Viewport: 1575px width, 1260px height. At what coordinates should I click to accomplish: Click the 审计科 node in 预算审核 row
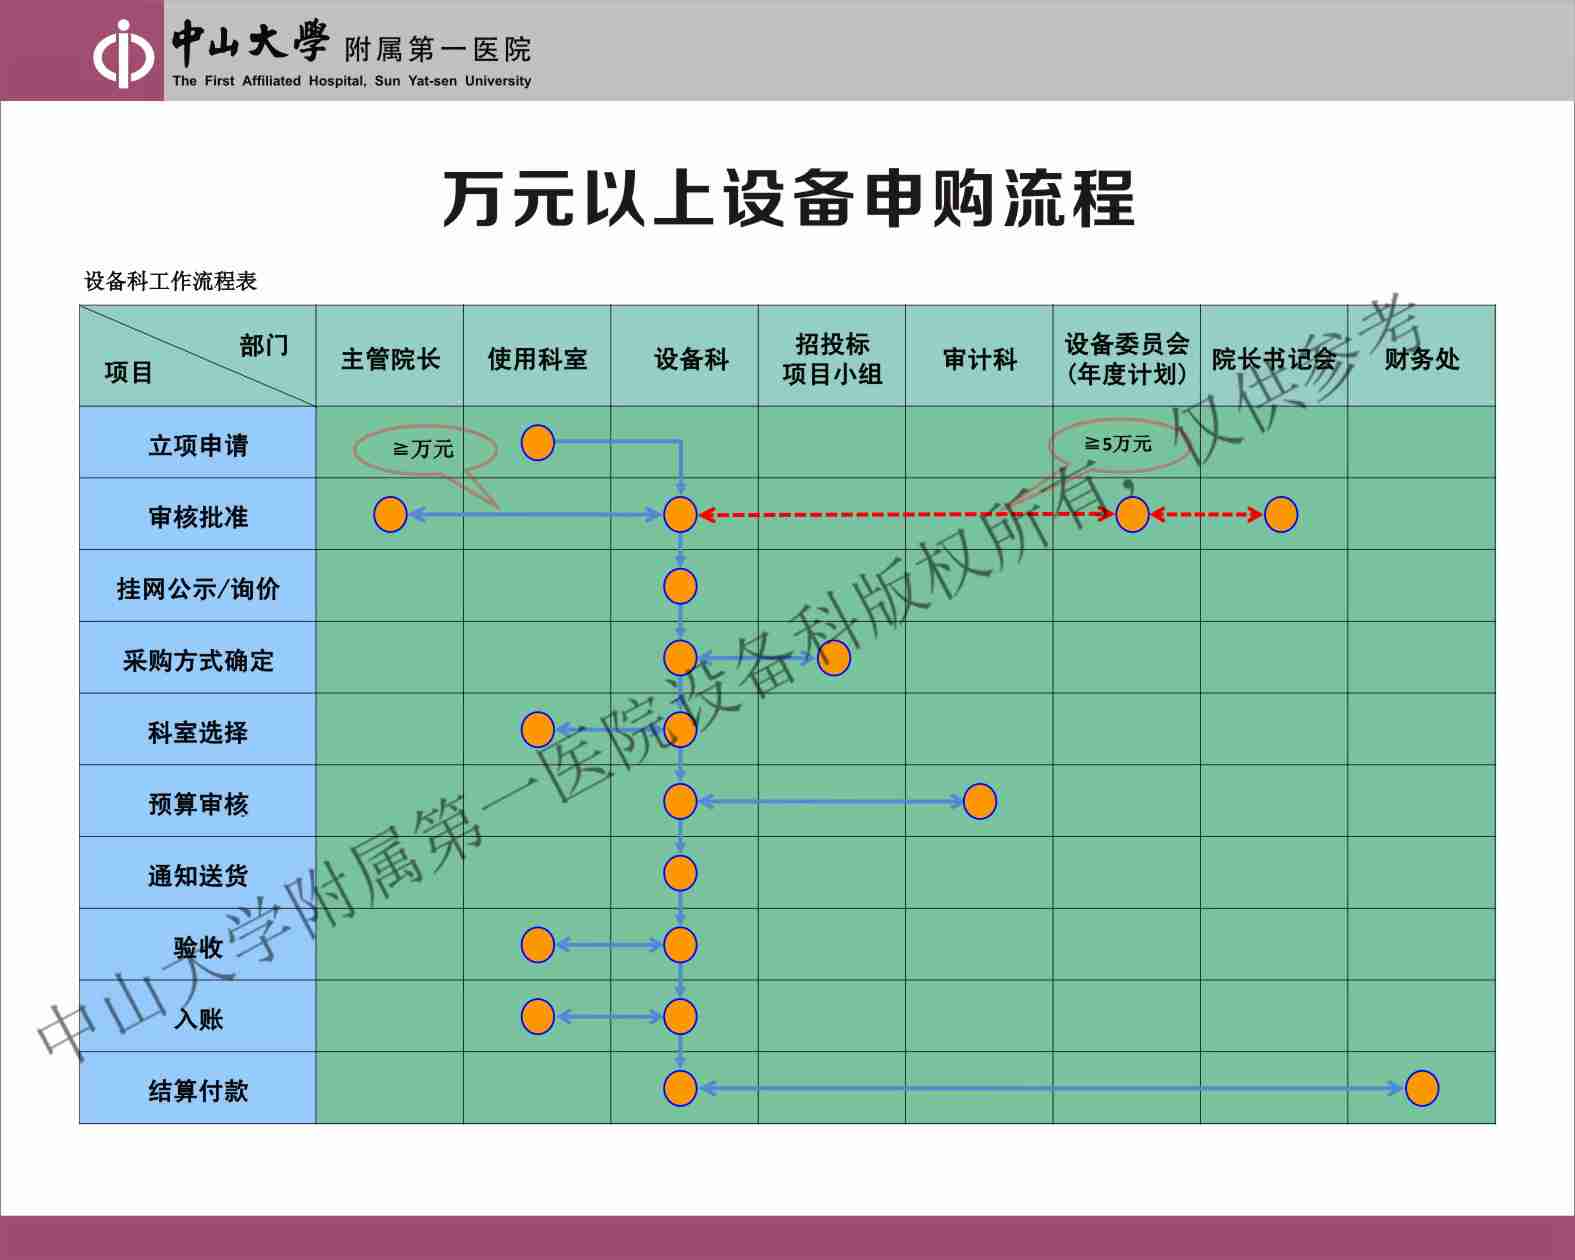tap(980, 801)
